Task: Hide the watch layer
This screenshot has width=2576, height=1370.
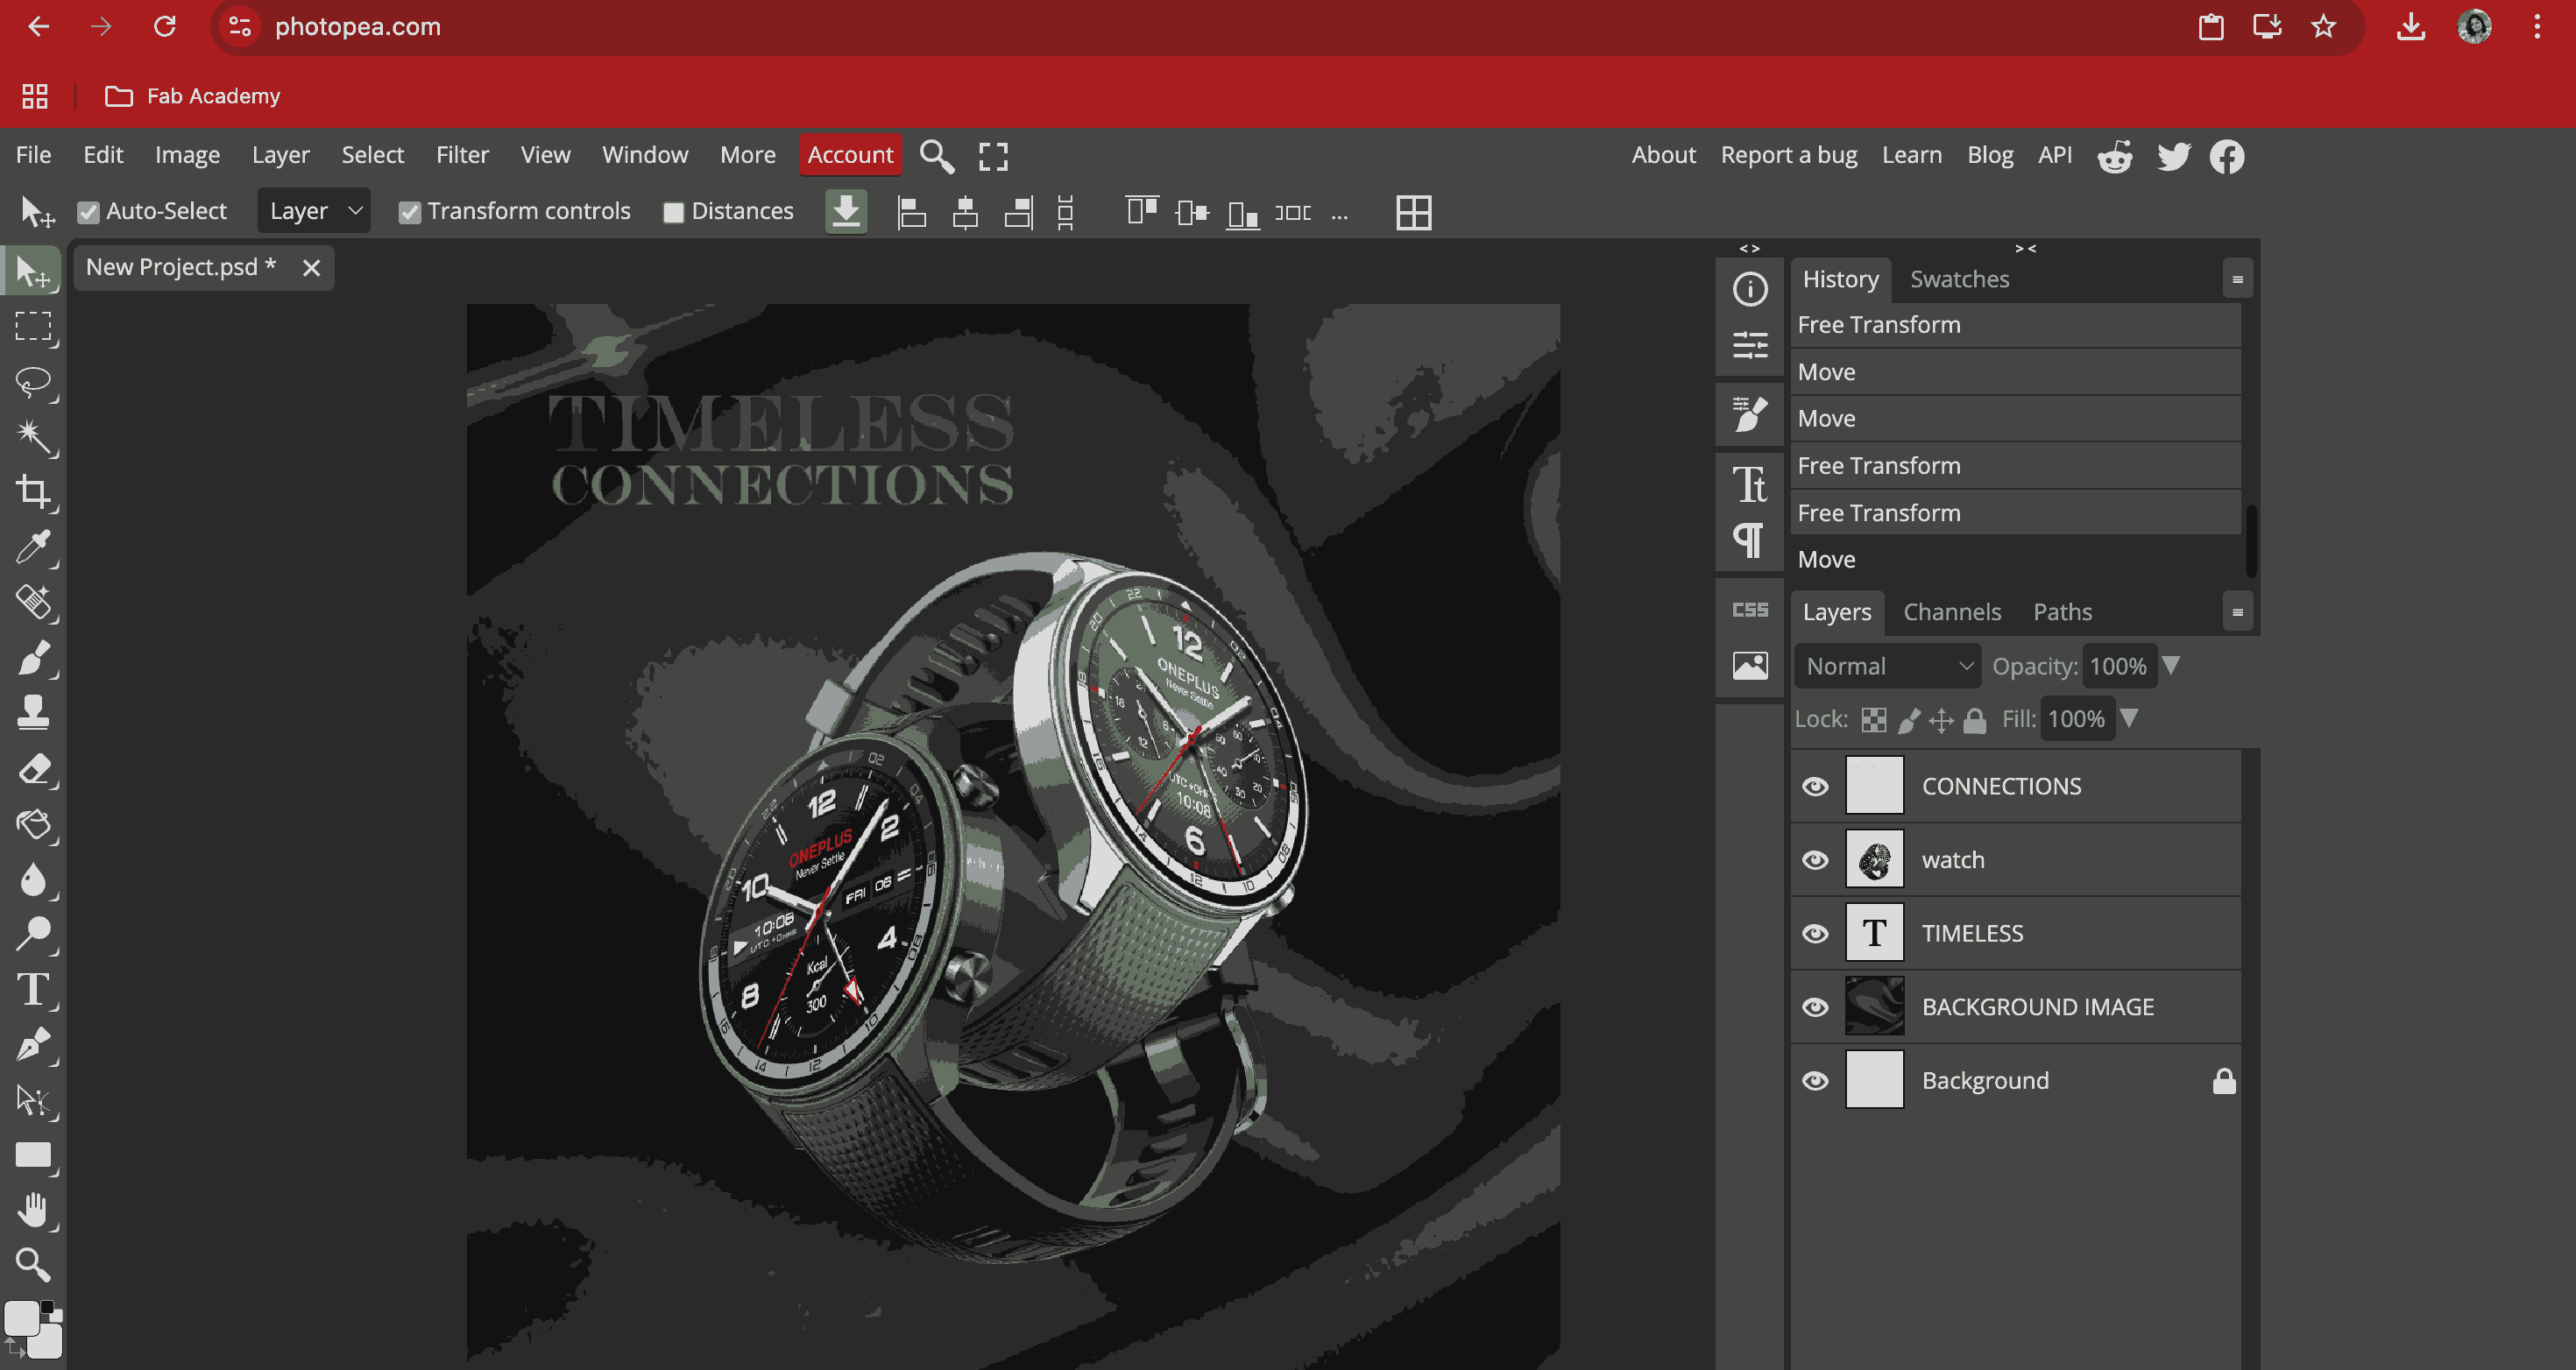Action: pos(1815,860)
